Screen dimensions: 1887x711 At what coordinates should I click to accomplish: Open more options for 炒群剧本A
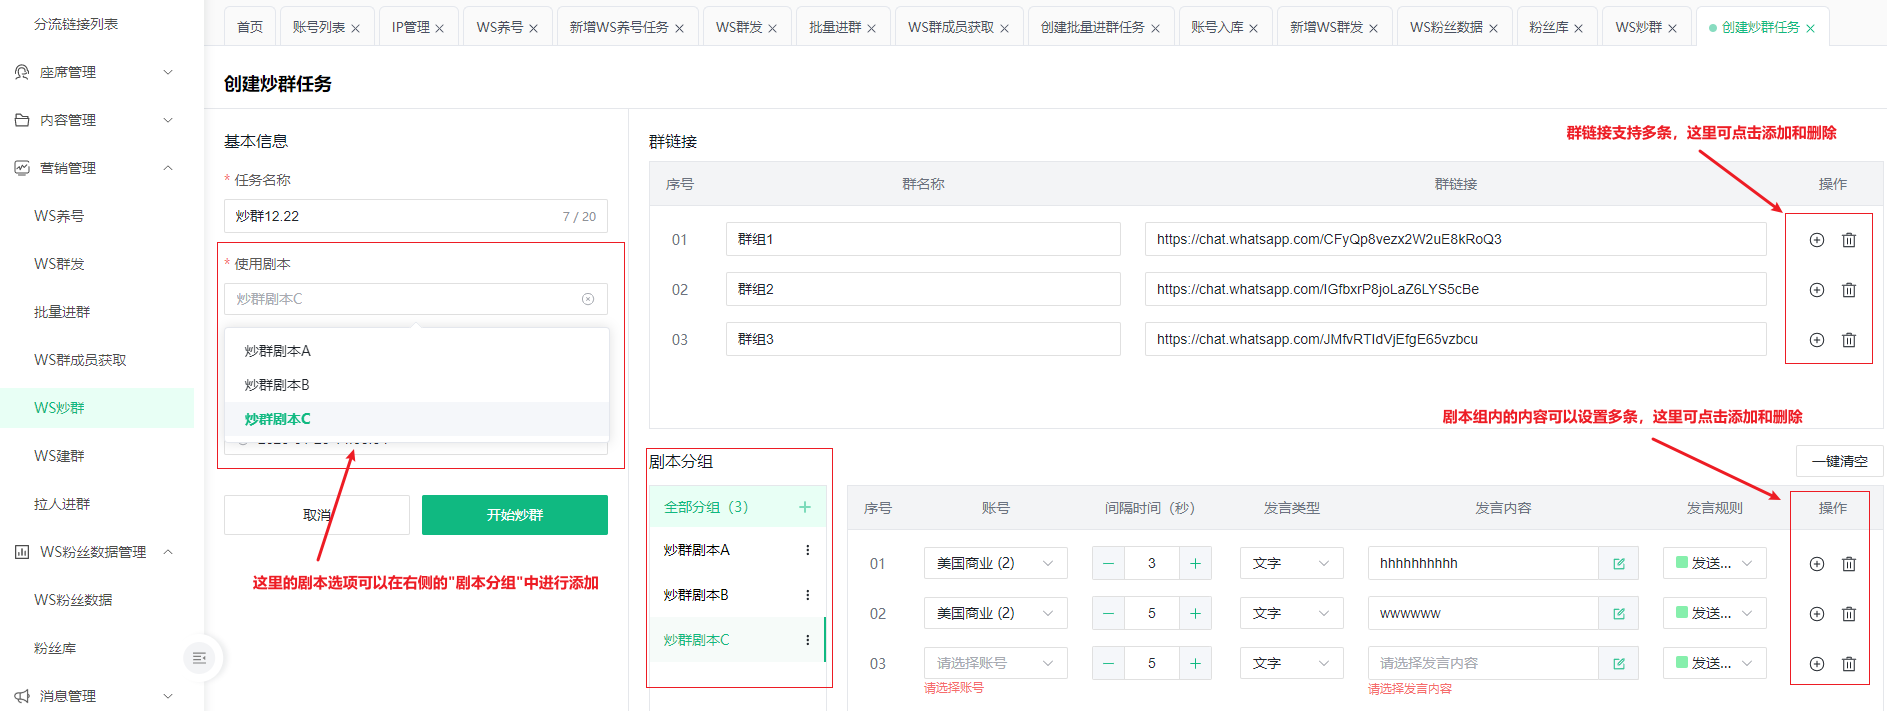pyautogui.click(x=807, y=550)
